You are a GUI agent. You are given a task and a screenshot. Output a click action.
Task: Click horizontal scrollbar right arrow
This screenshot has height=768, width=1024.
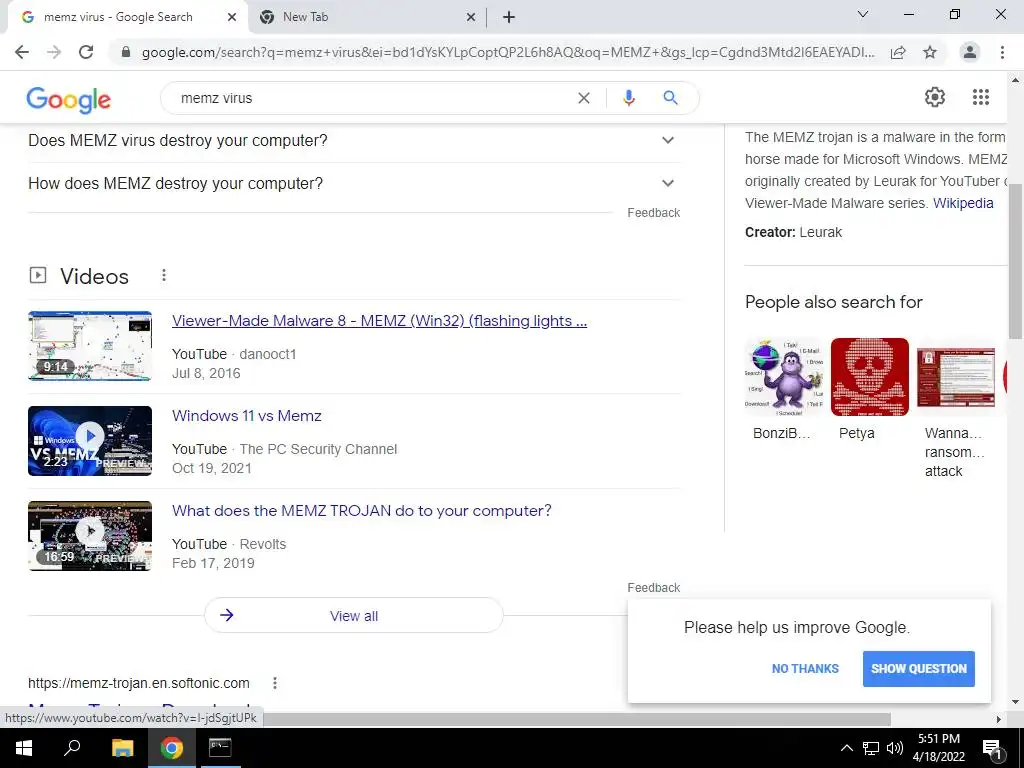point(999,719)
